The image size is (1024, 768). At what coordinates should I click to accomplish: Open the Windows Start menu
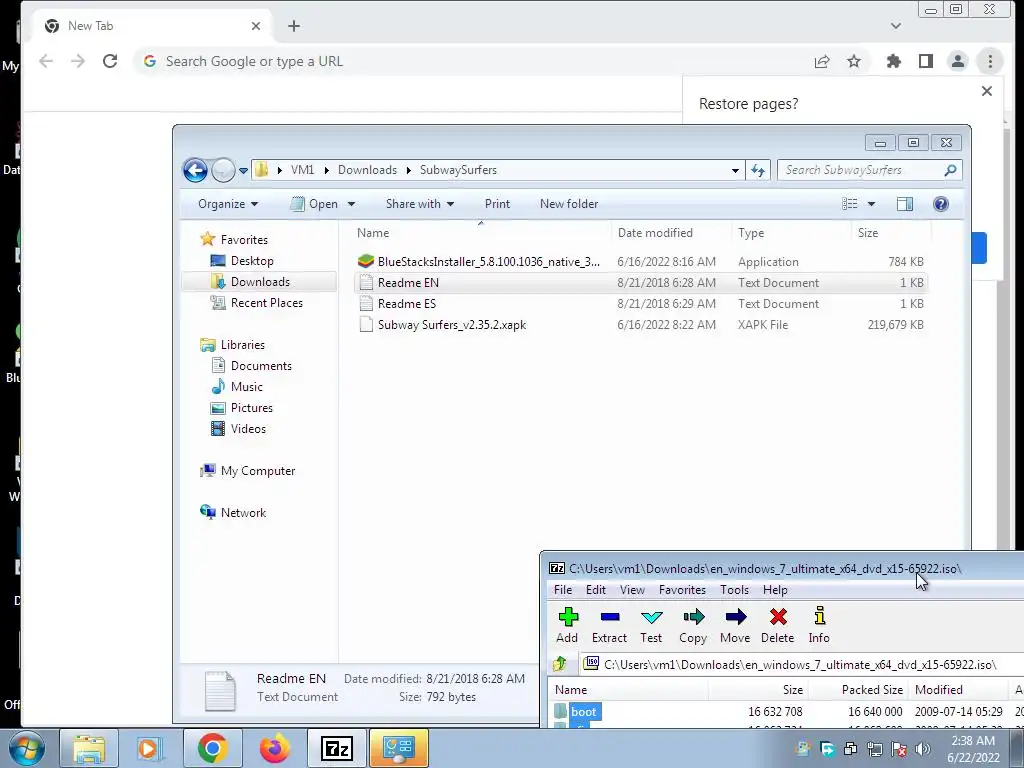[27, 748]
